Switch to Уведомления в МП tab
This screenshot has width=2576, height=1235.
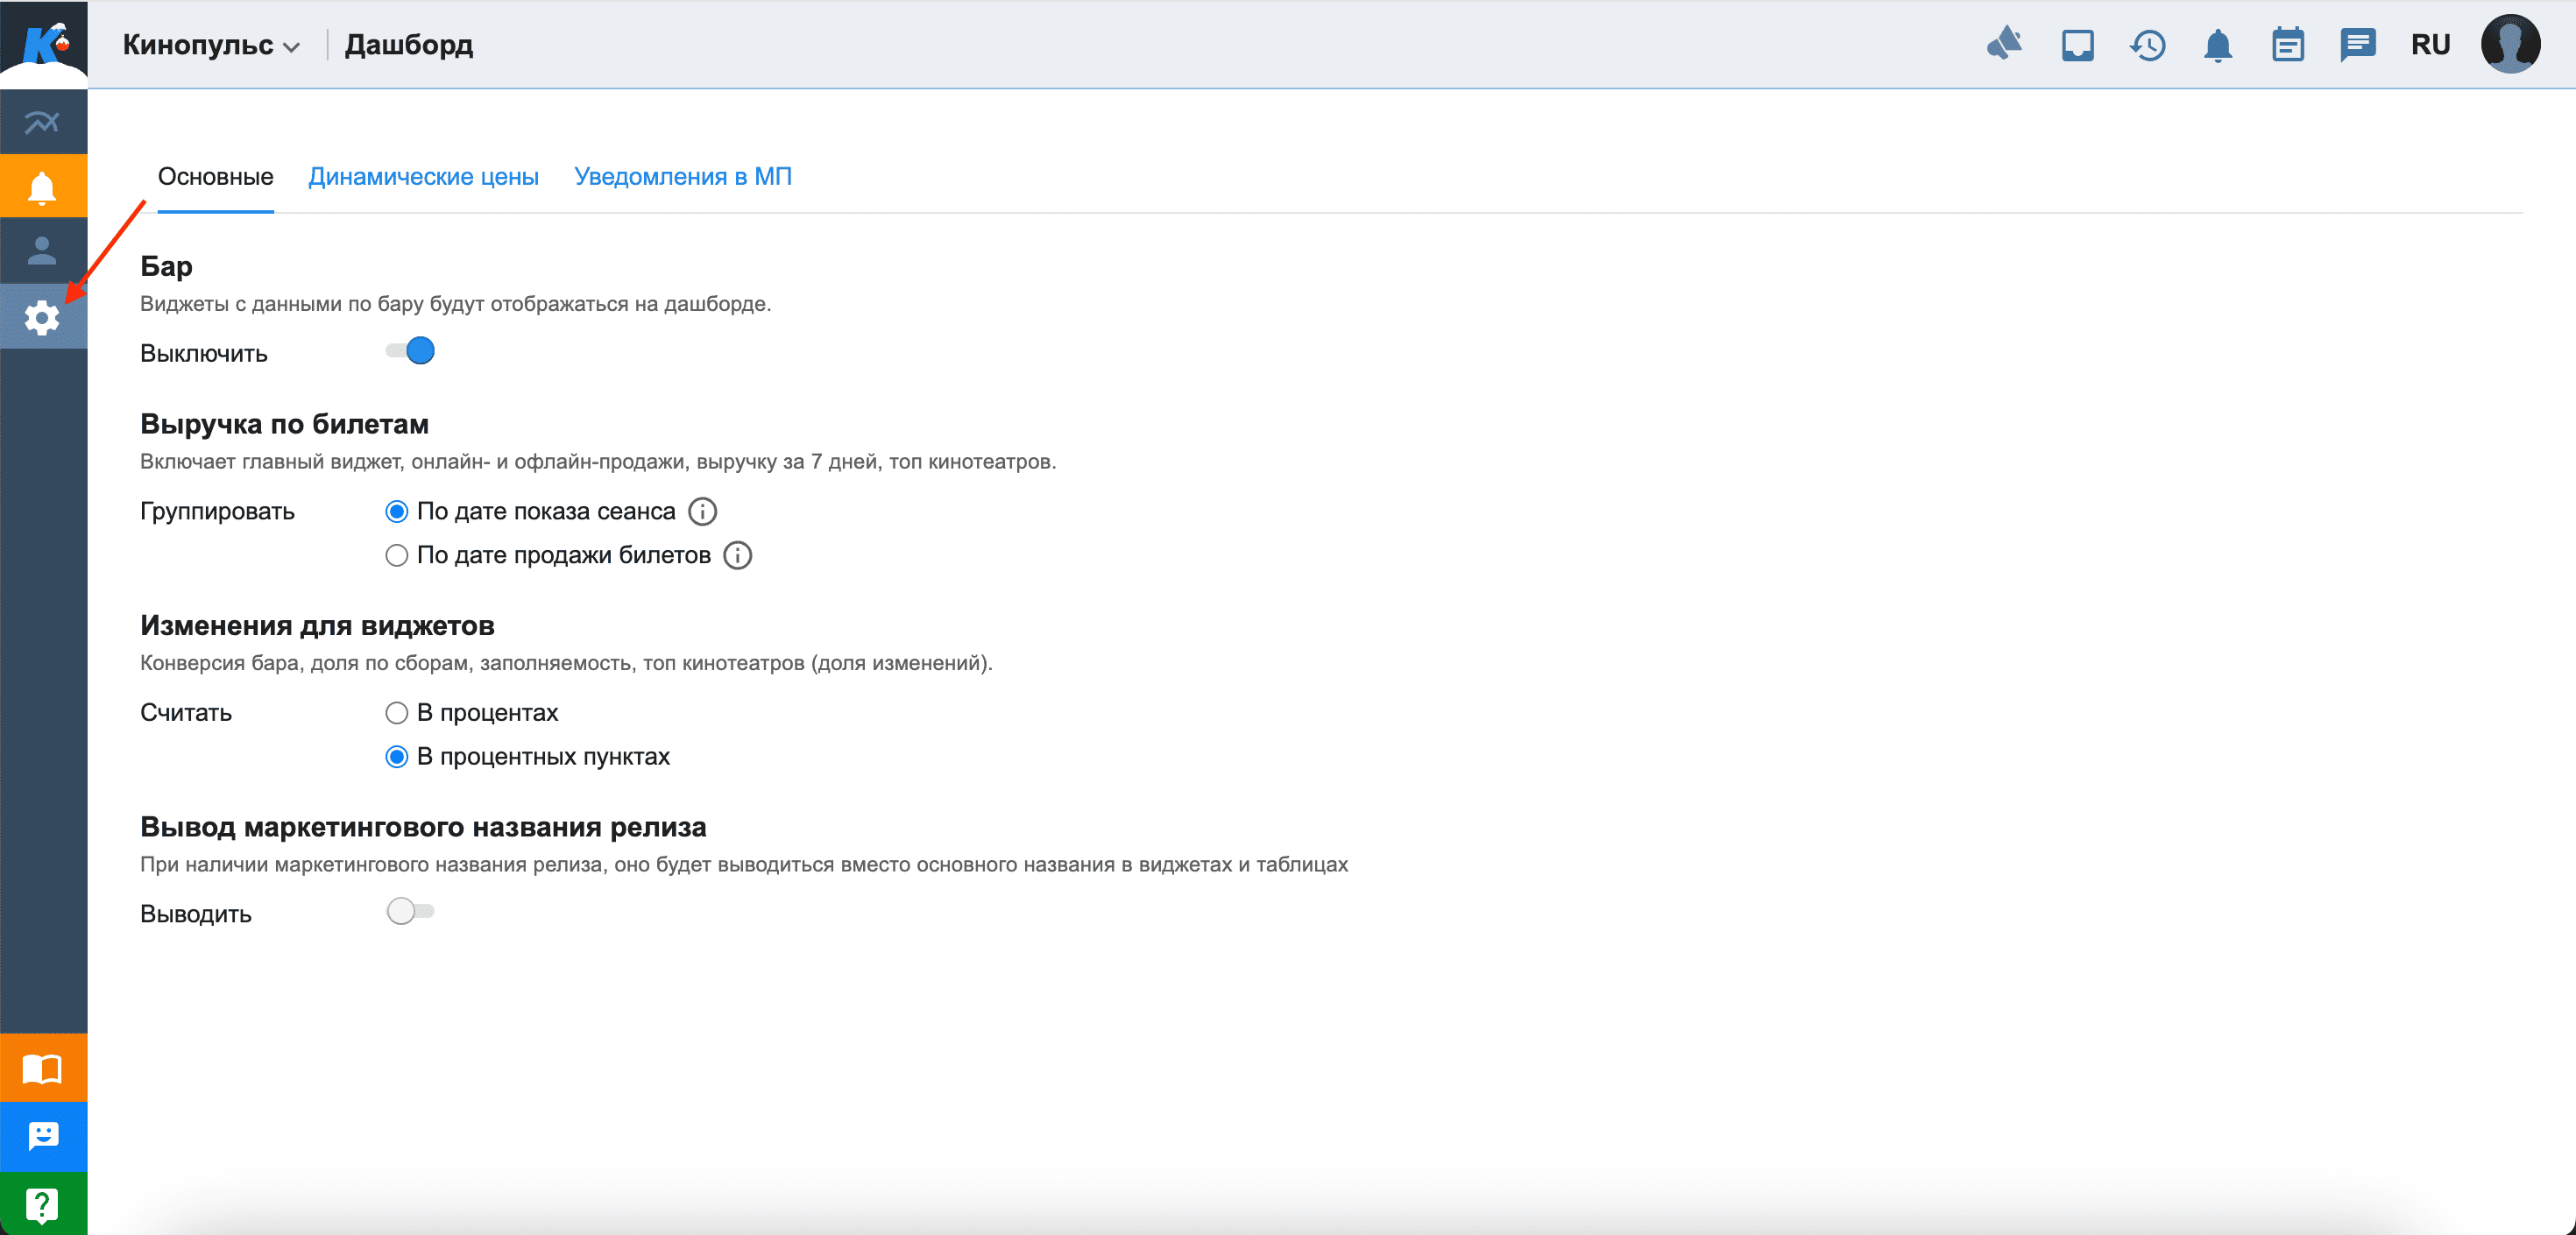[x=683, y=177]
